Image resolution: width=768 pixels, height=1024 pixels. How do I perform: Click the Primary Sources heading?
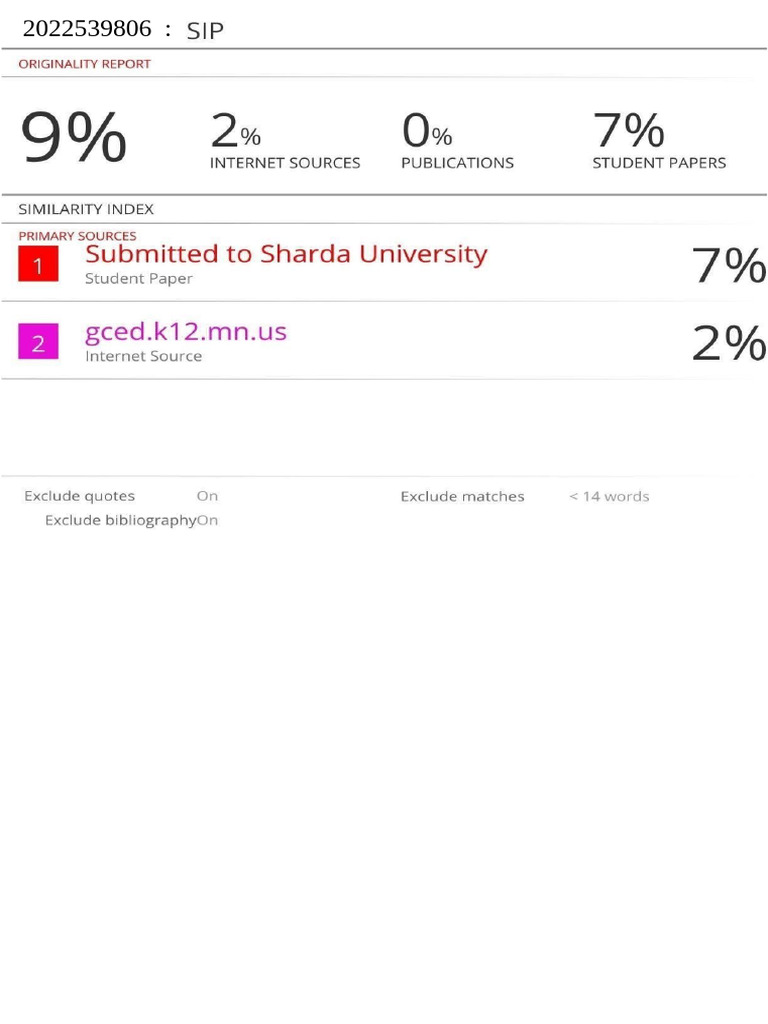coord(77,236)
